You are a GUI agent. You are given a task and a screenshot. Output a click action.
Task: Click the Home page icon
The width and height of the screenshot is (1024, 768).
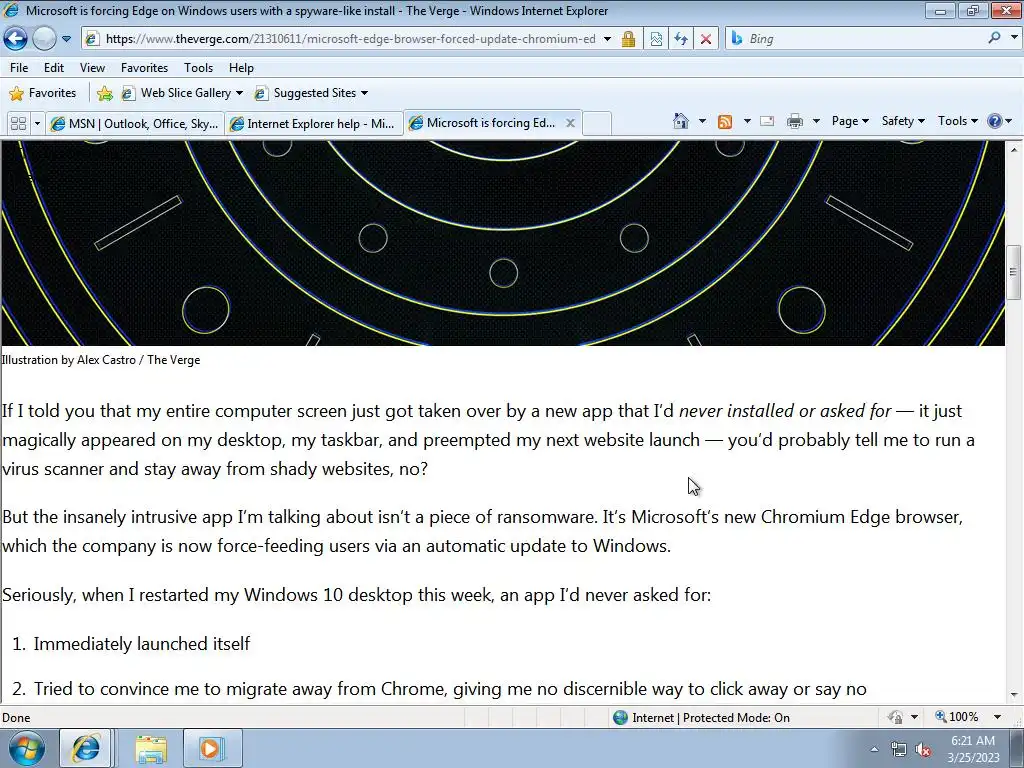(680, 121)
